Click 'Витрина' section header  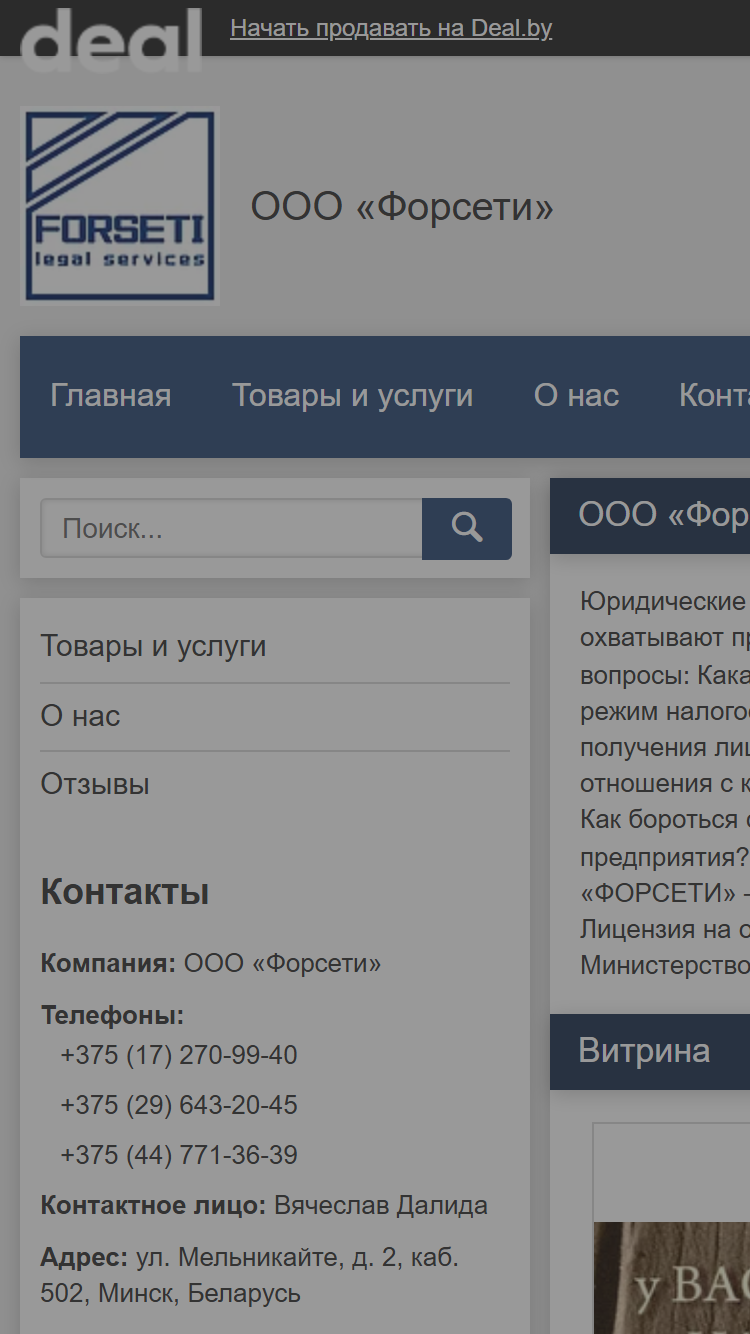click(x=650, y=1051)
